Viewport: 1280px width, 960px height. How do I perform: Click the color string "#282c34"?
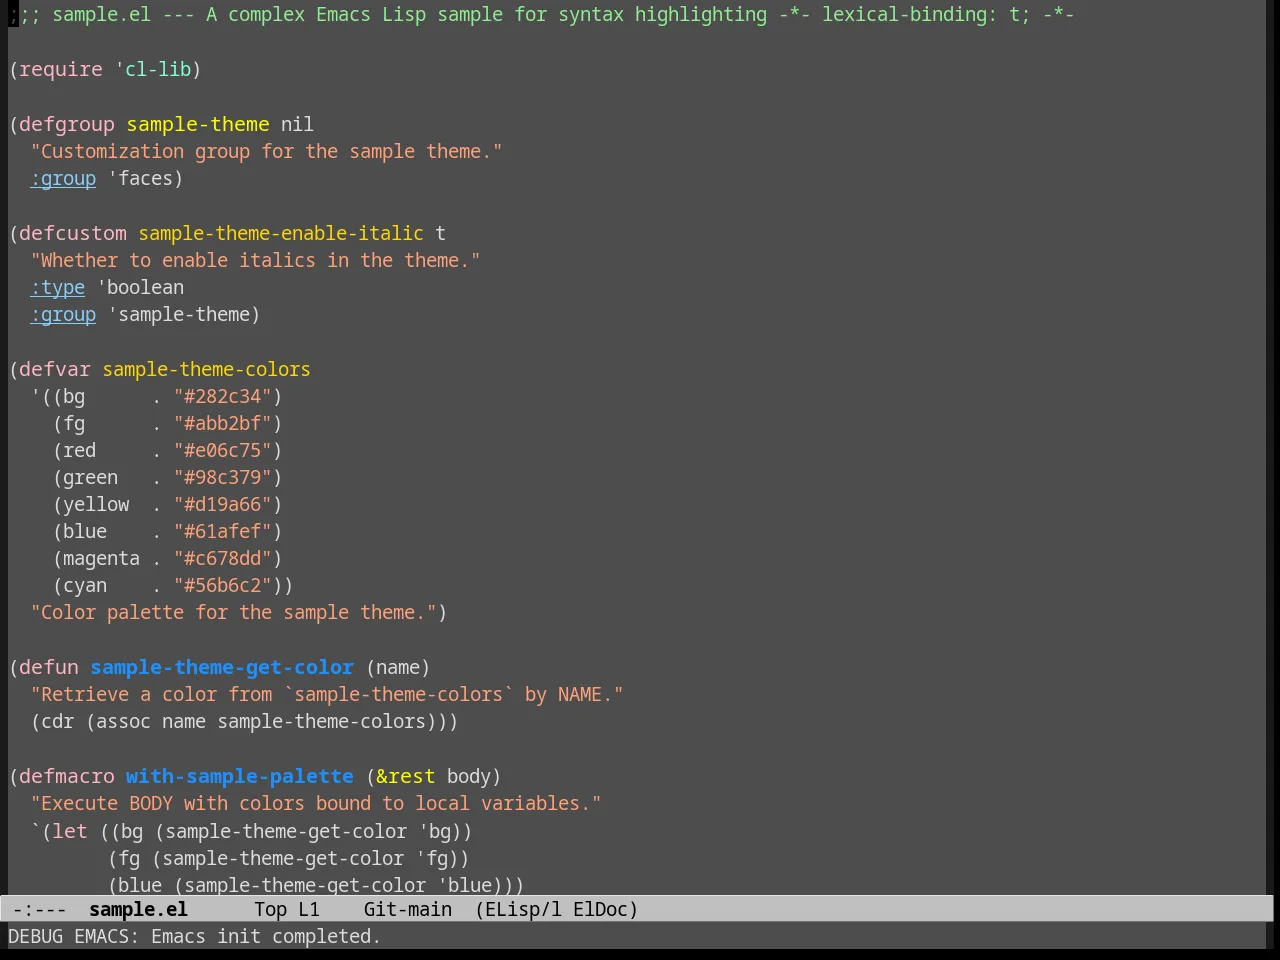pos(223,396)
